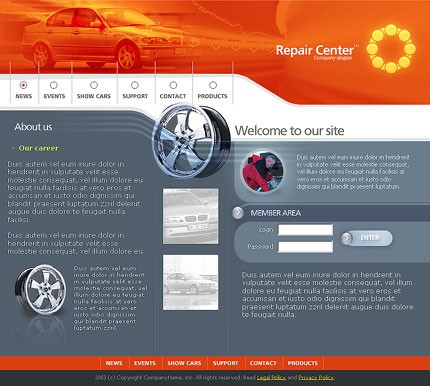
Task: Select the CONTACT radio button in top navigation
Action: tap(173, 85)
